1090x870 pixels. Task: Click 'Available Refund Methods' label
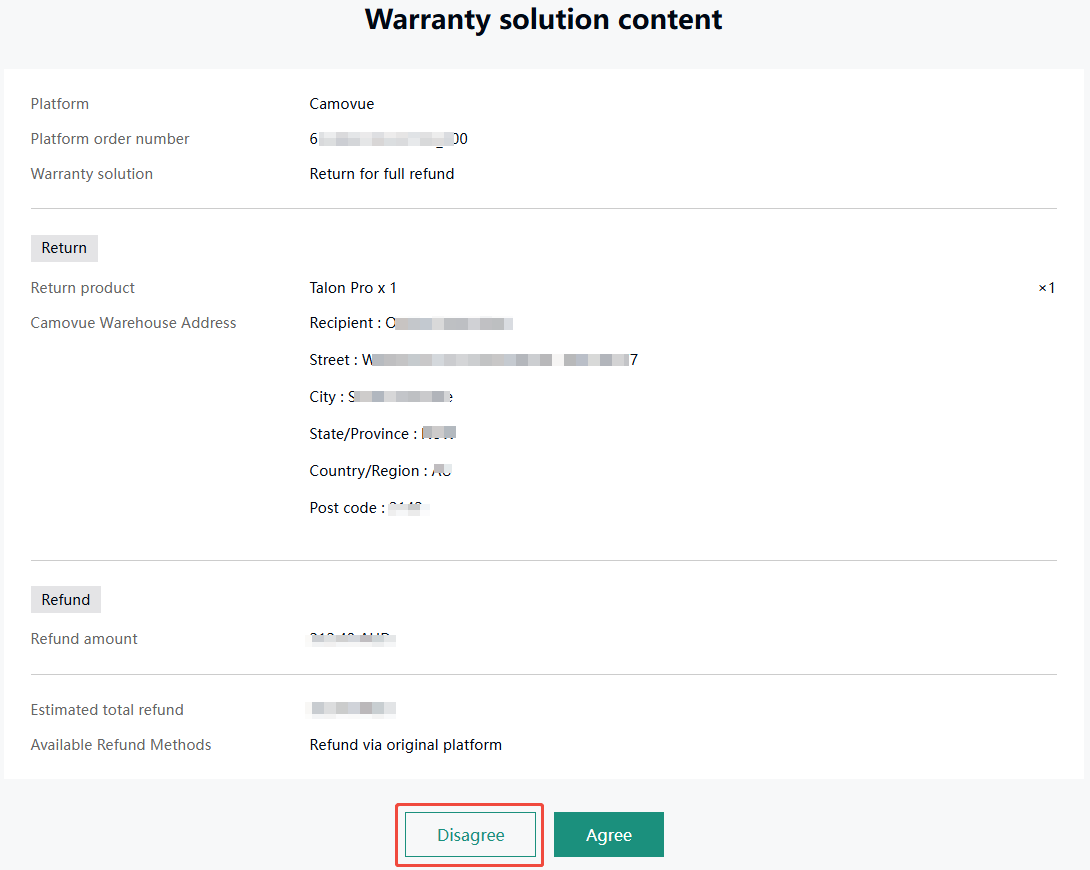(x=121, y=745)
